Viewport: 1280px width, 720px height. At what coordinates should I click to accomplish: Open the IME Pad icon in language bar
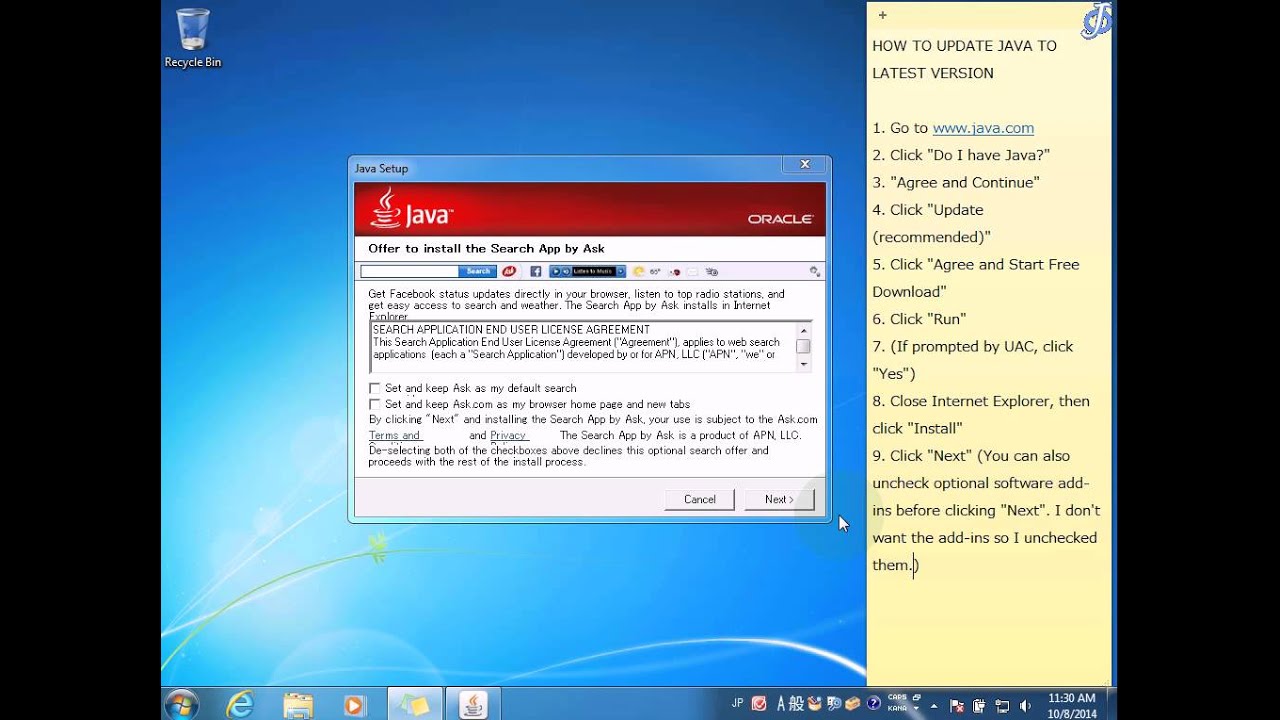pyautogui.click(x=814, y=704)
